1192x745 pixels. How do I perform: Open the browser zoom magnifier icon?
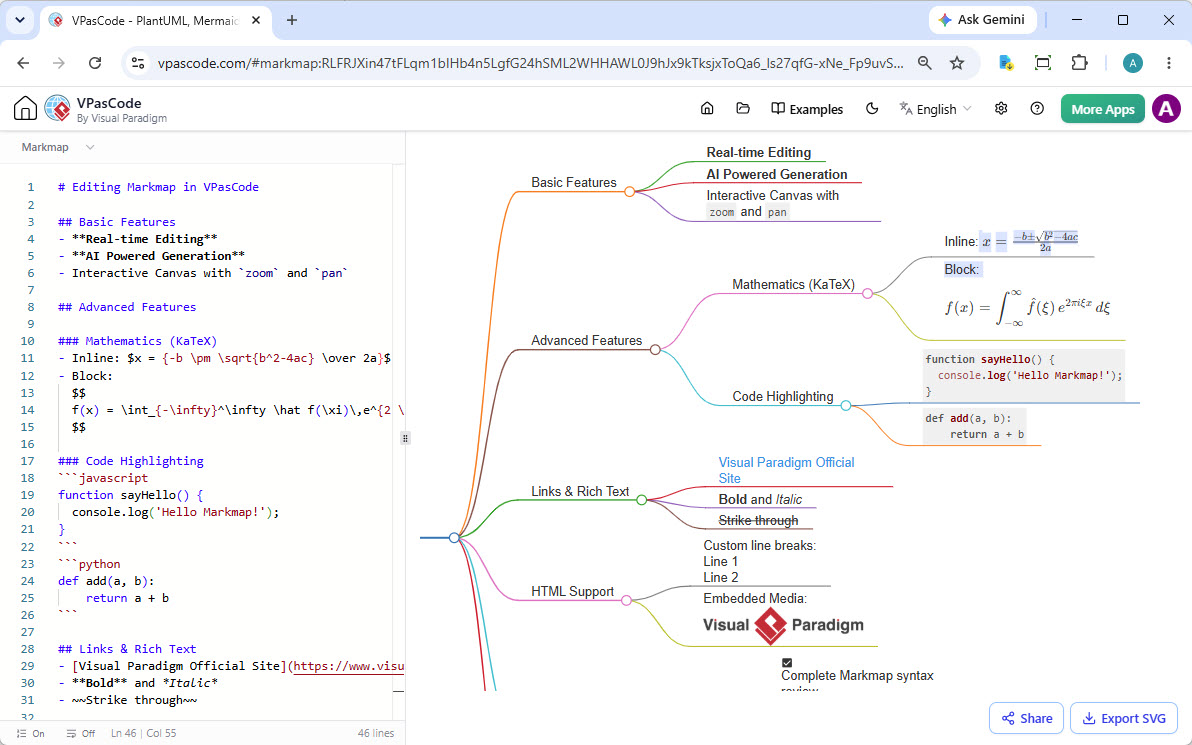[x=924, y=63]
